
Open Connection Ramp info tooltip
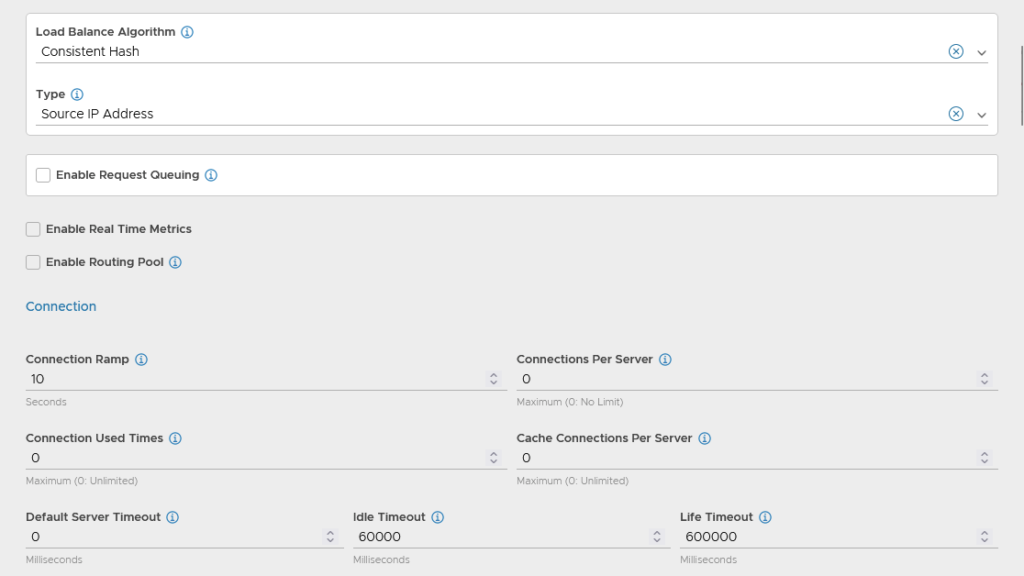point(141,360)
